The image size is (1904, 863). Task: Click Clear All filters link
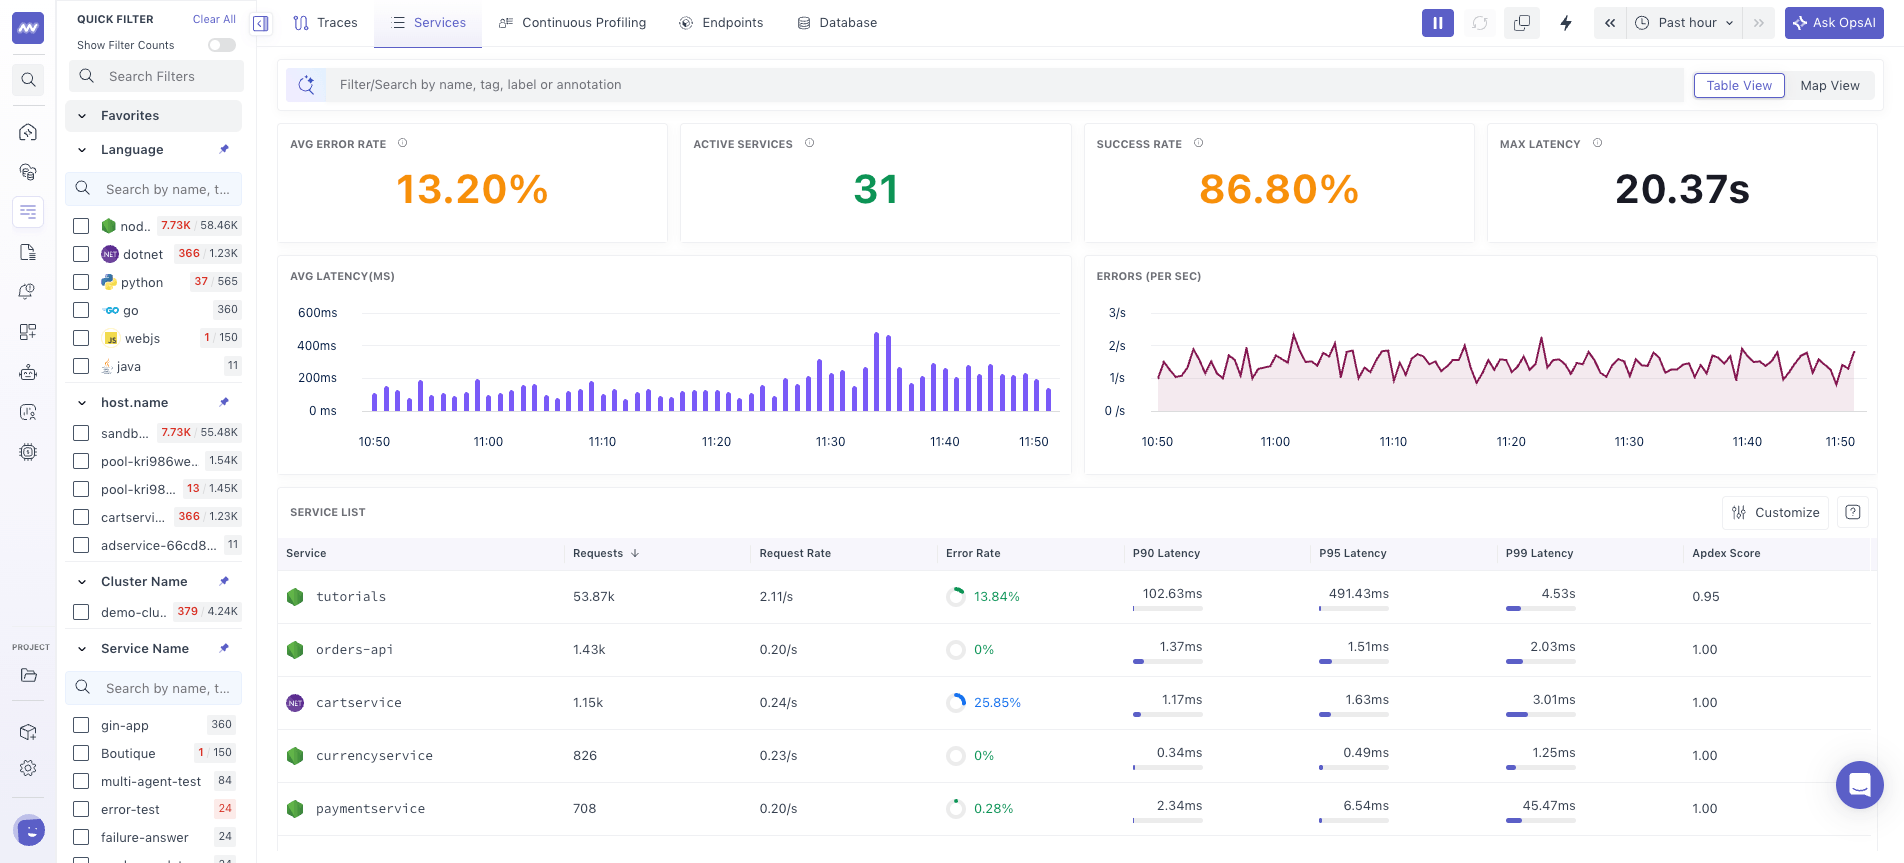[214, 19]
